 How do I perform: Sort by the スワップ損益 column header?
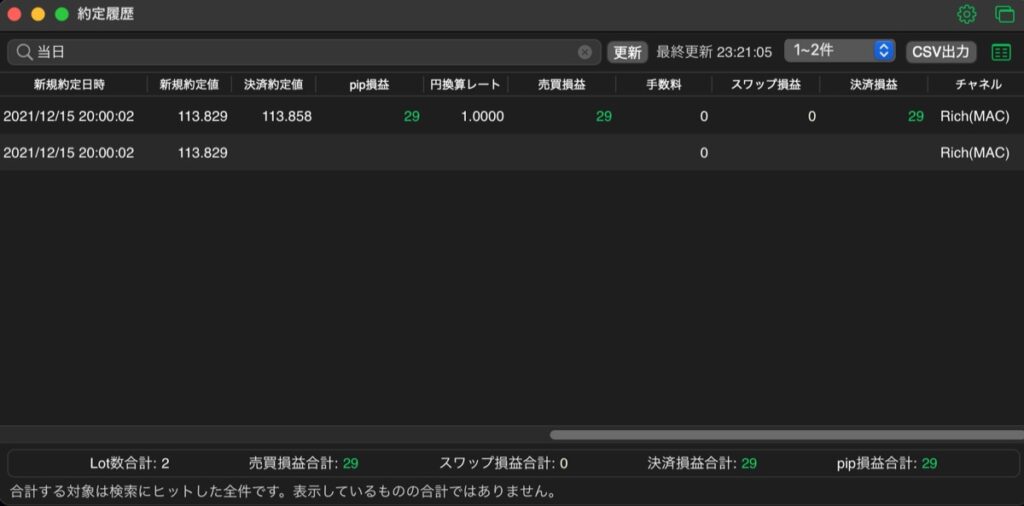pos(765,84)
